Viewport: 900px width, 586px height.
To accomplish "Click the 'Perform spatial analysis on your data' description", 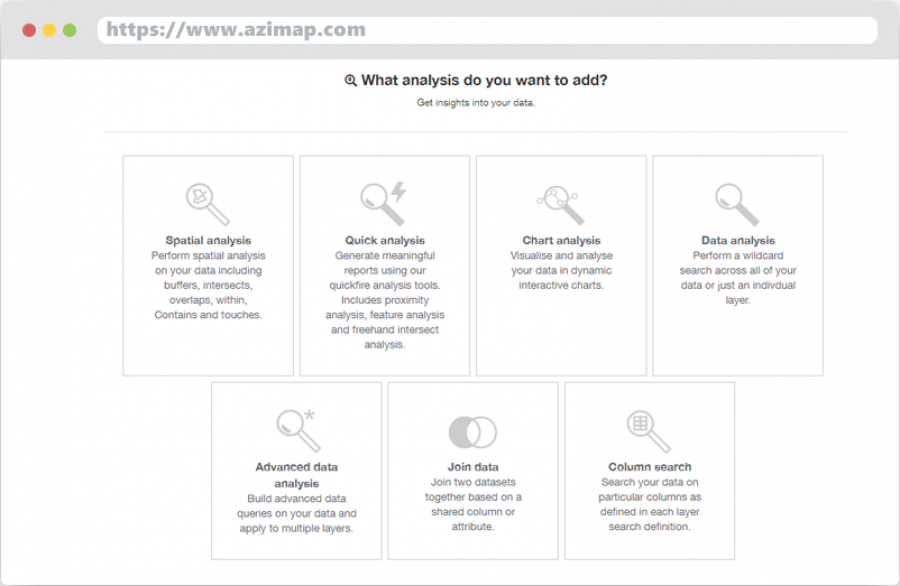I will tap(208, 285).
